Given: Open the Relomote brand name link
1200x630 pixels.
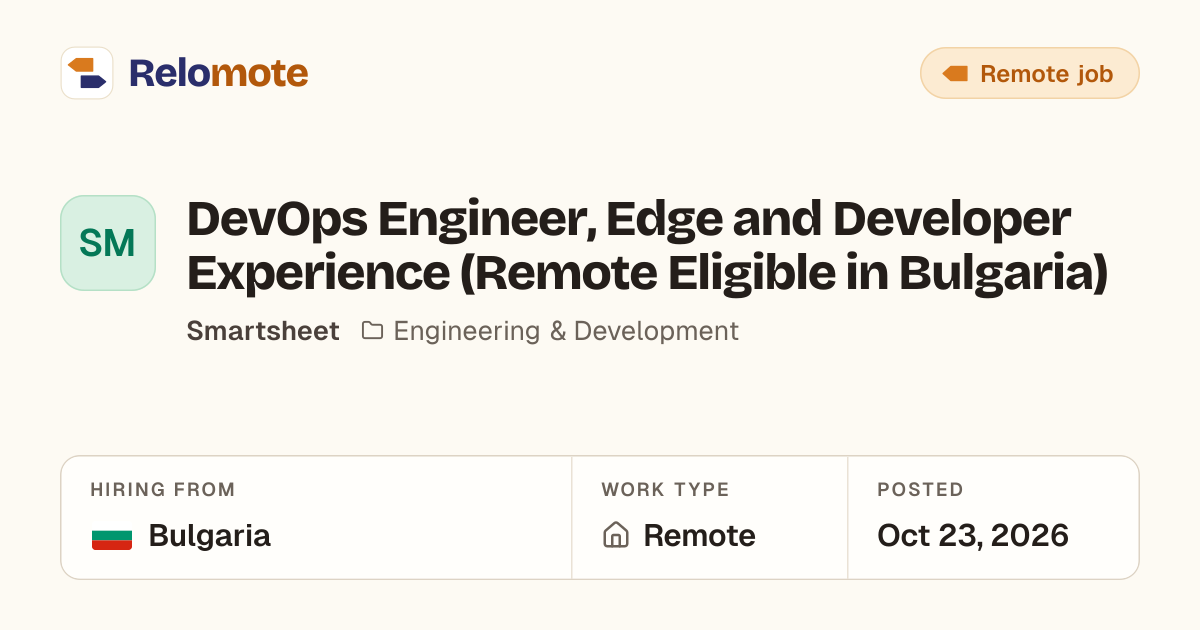Looking at the screenshot, I should click(218, 73).
